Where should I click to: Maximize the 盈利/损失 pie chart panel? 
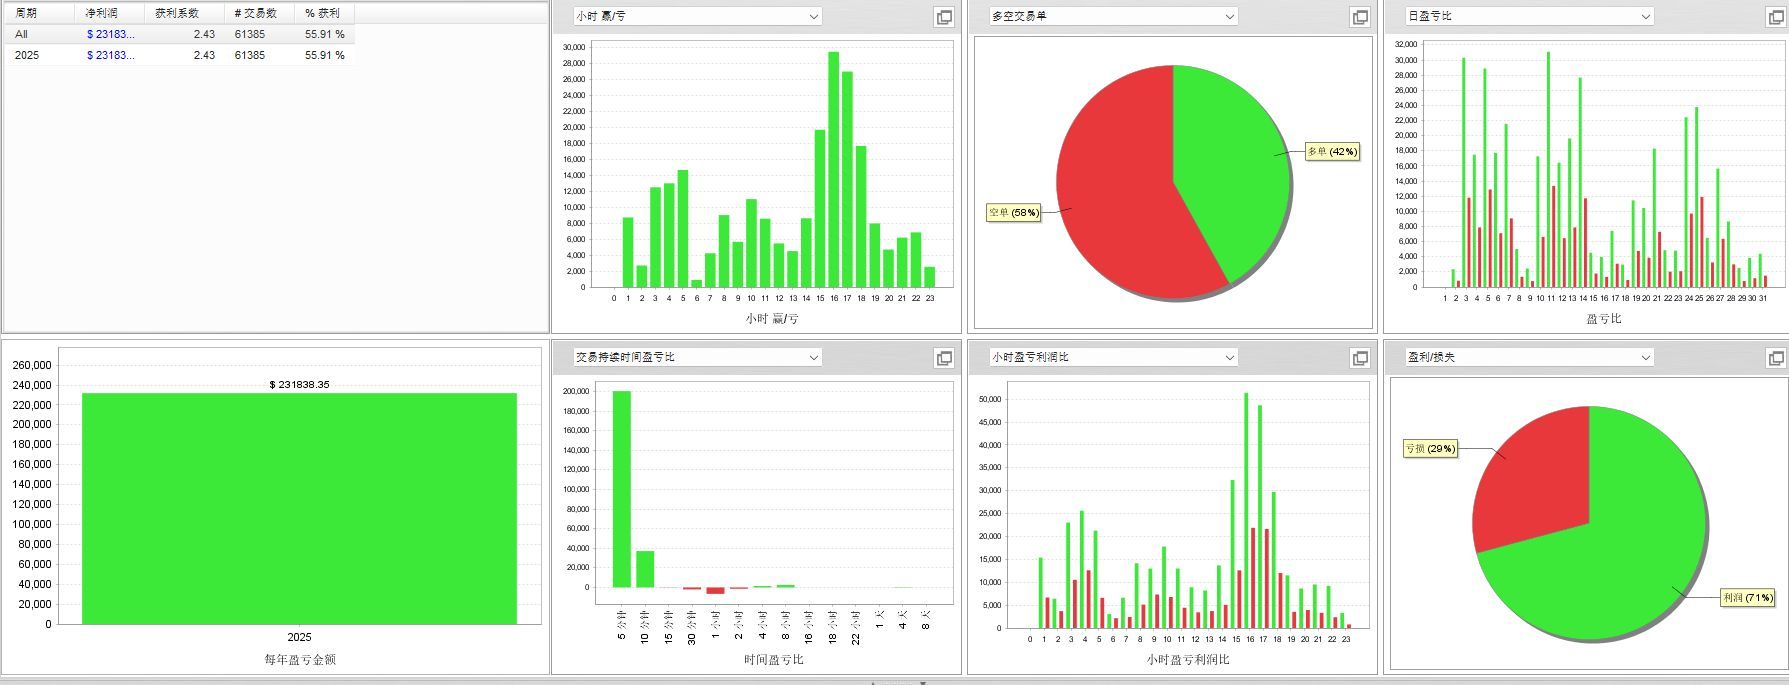coord(1776,358)
